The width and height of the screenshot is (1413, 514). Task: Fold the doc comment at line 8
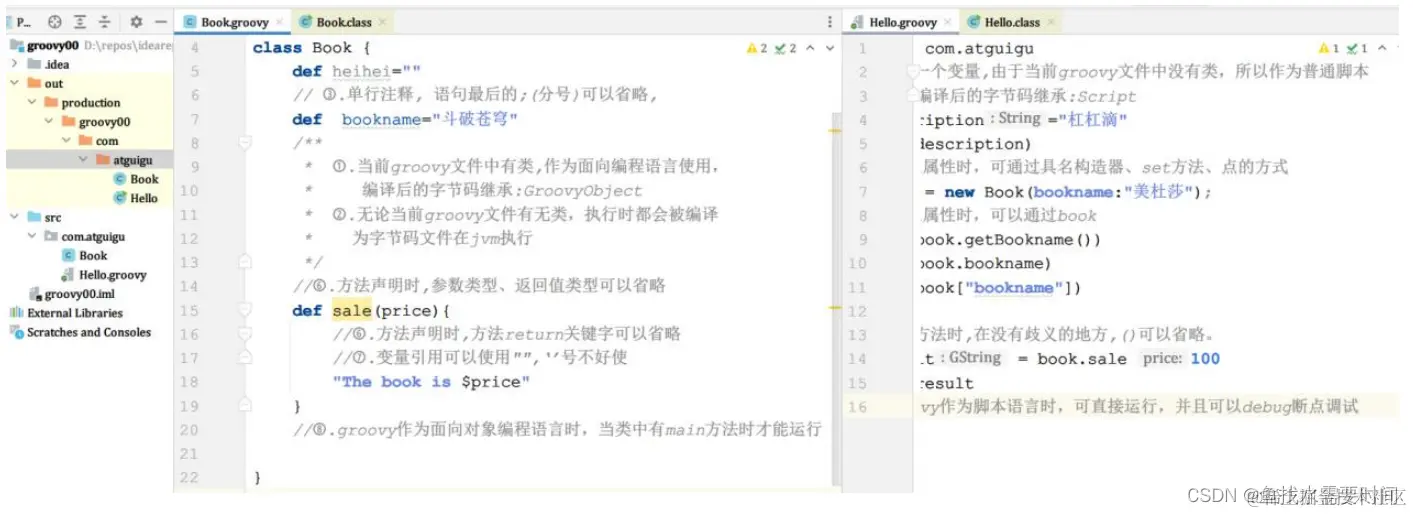point(244,143)
